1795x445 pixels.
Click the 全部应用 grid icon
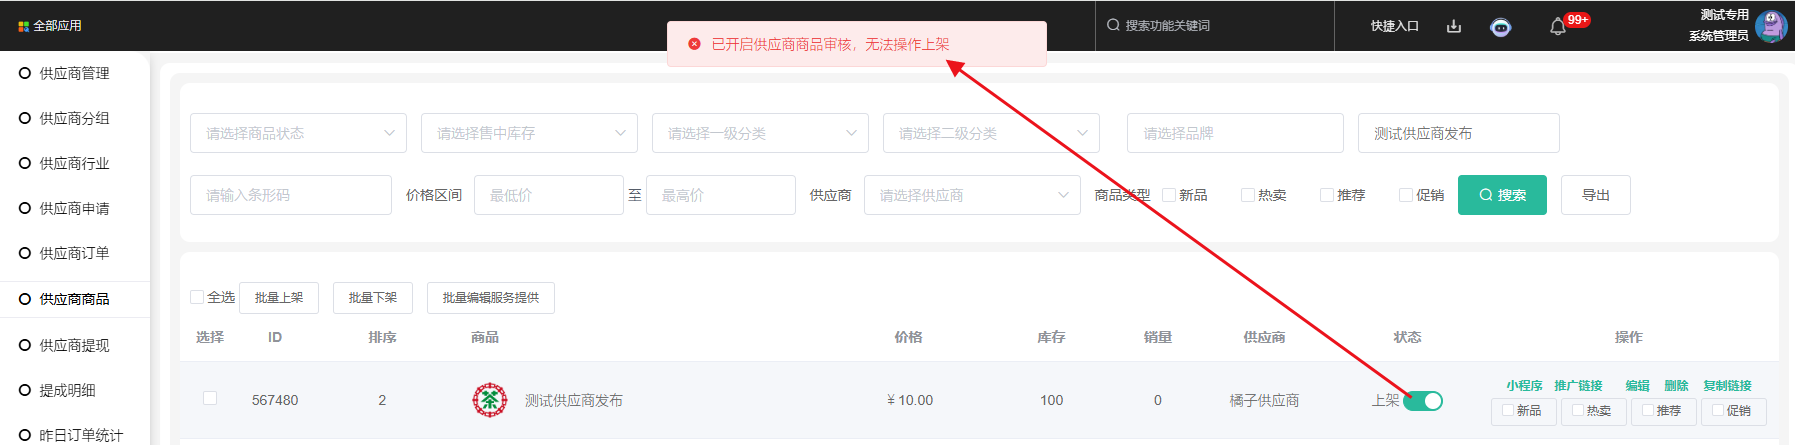click(23, 26)
